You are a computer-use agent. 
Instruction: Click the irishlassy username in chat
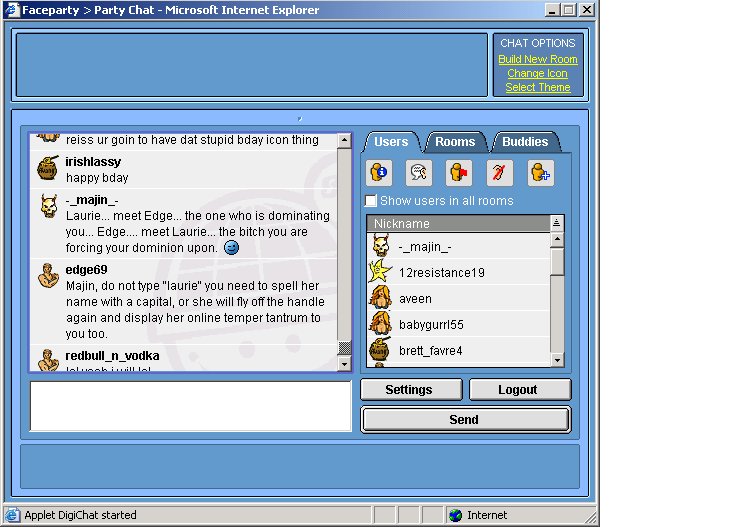point(93,162)
